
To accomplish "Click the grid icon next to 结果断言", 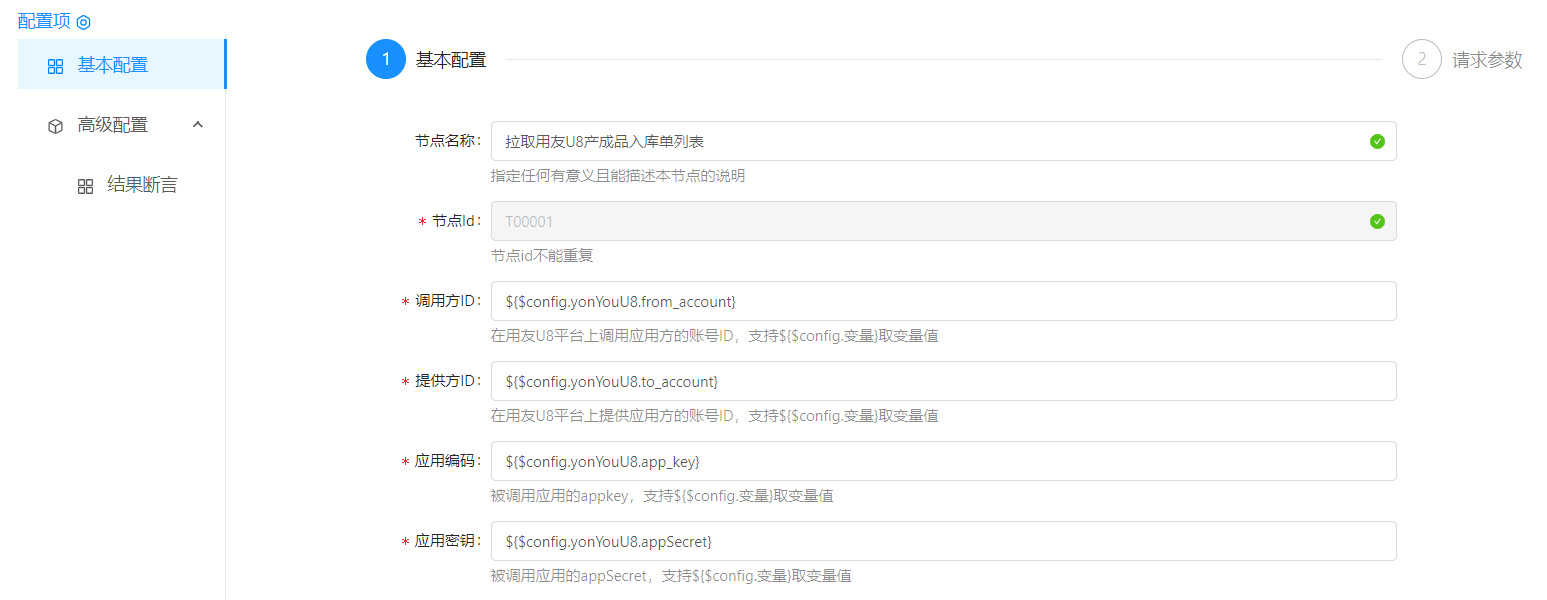I will [86, 186].
